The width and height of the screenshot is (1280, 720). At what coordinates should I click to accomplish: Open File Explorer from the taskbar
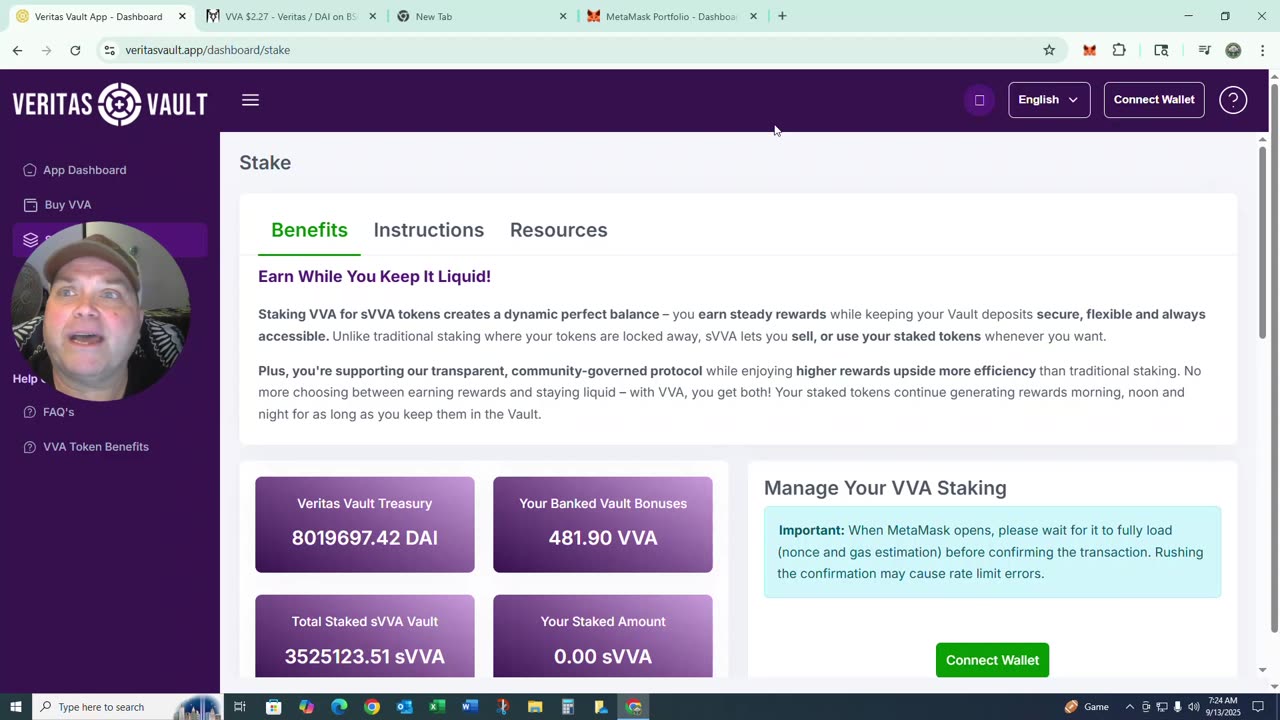[x=535, y=707]
